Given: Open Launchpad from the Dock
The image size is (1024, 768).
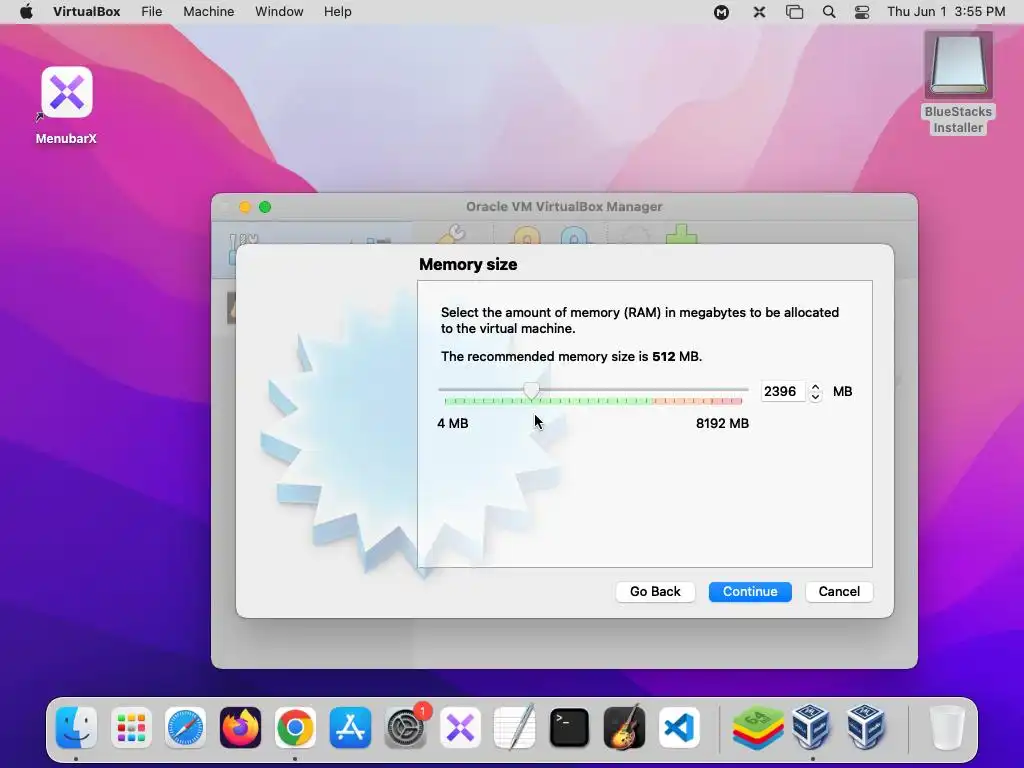Looking at the screenshot, I should [x=131, y=727].
